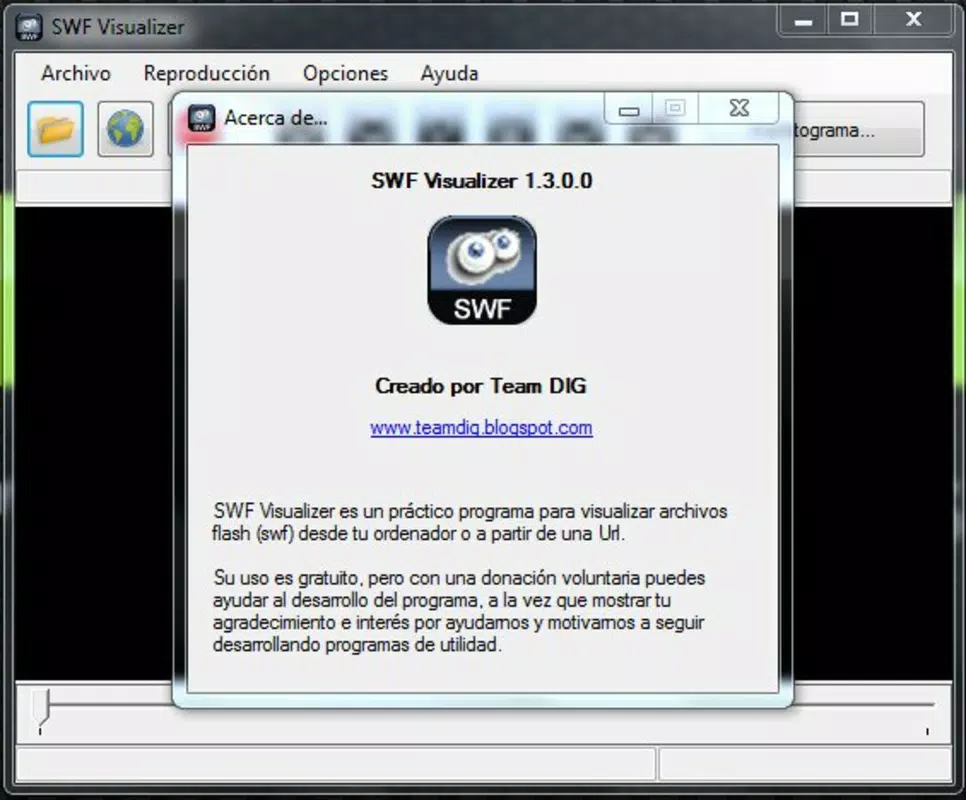The width and height of the screenshot is (966, 800).
Task: Follow the www.teamdig.blogspot.com link
Action: 481,427
